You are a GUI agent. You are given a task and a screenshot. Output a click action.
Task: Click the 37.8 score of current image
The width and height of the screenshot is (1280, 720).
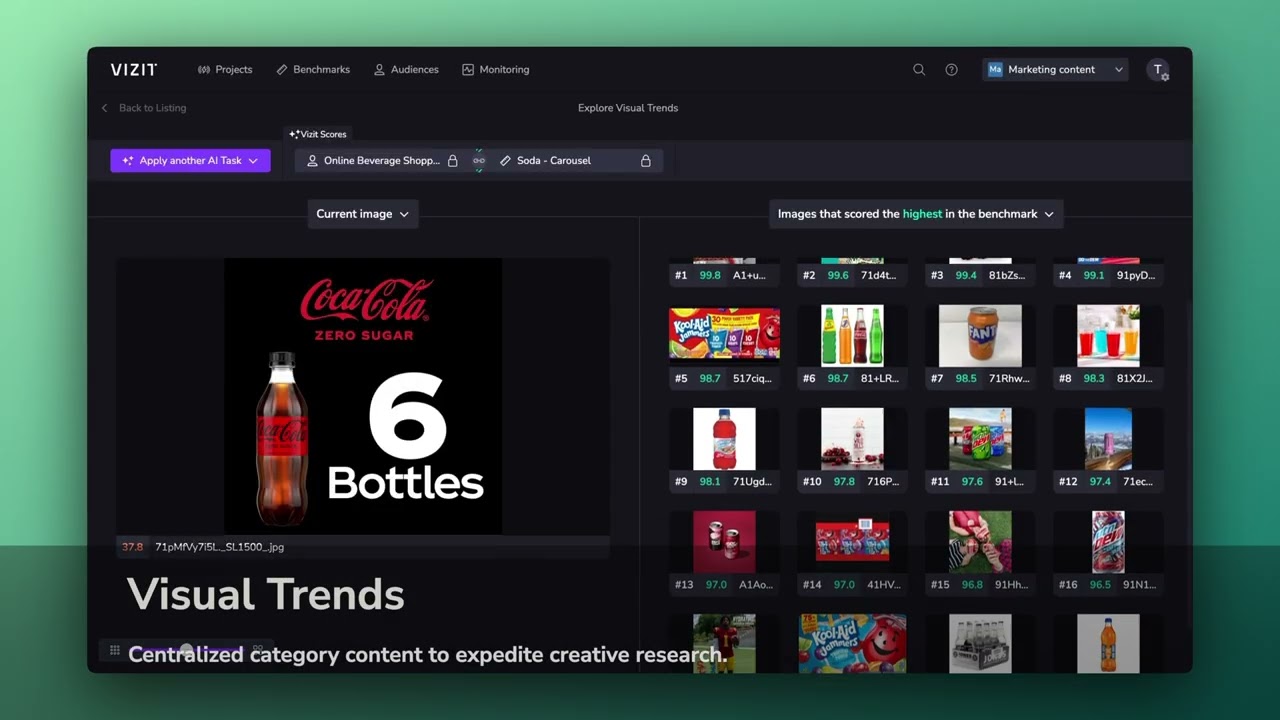click(132, 547)
